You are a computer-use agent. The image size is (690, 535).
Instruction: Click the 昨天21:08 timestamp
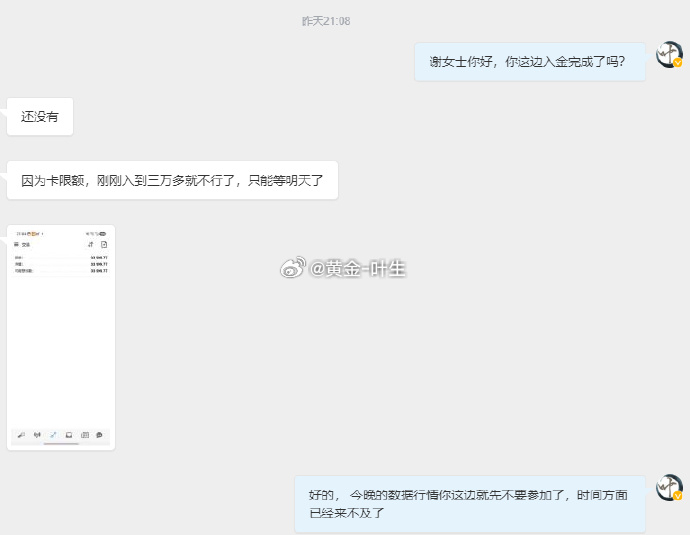click(326, 21)
